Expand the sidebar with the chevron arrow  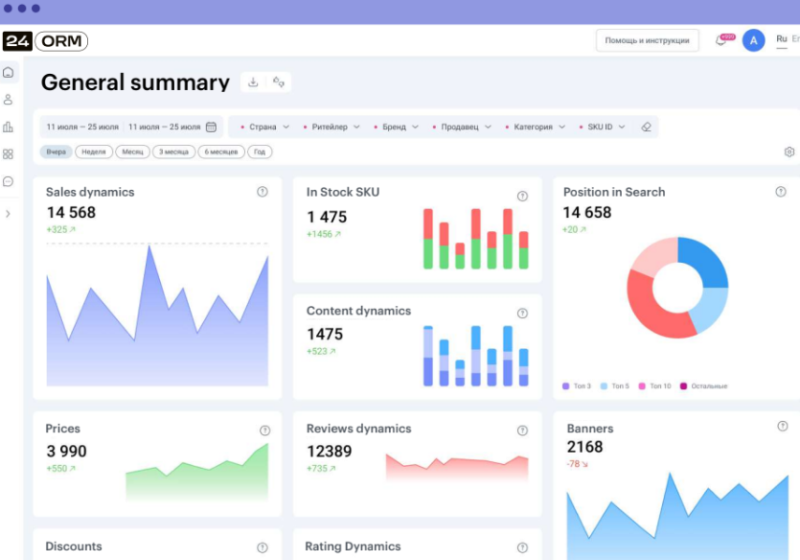8,214
